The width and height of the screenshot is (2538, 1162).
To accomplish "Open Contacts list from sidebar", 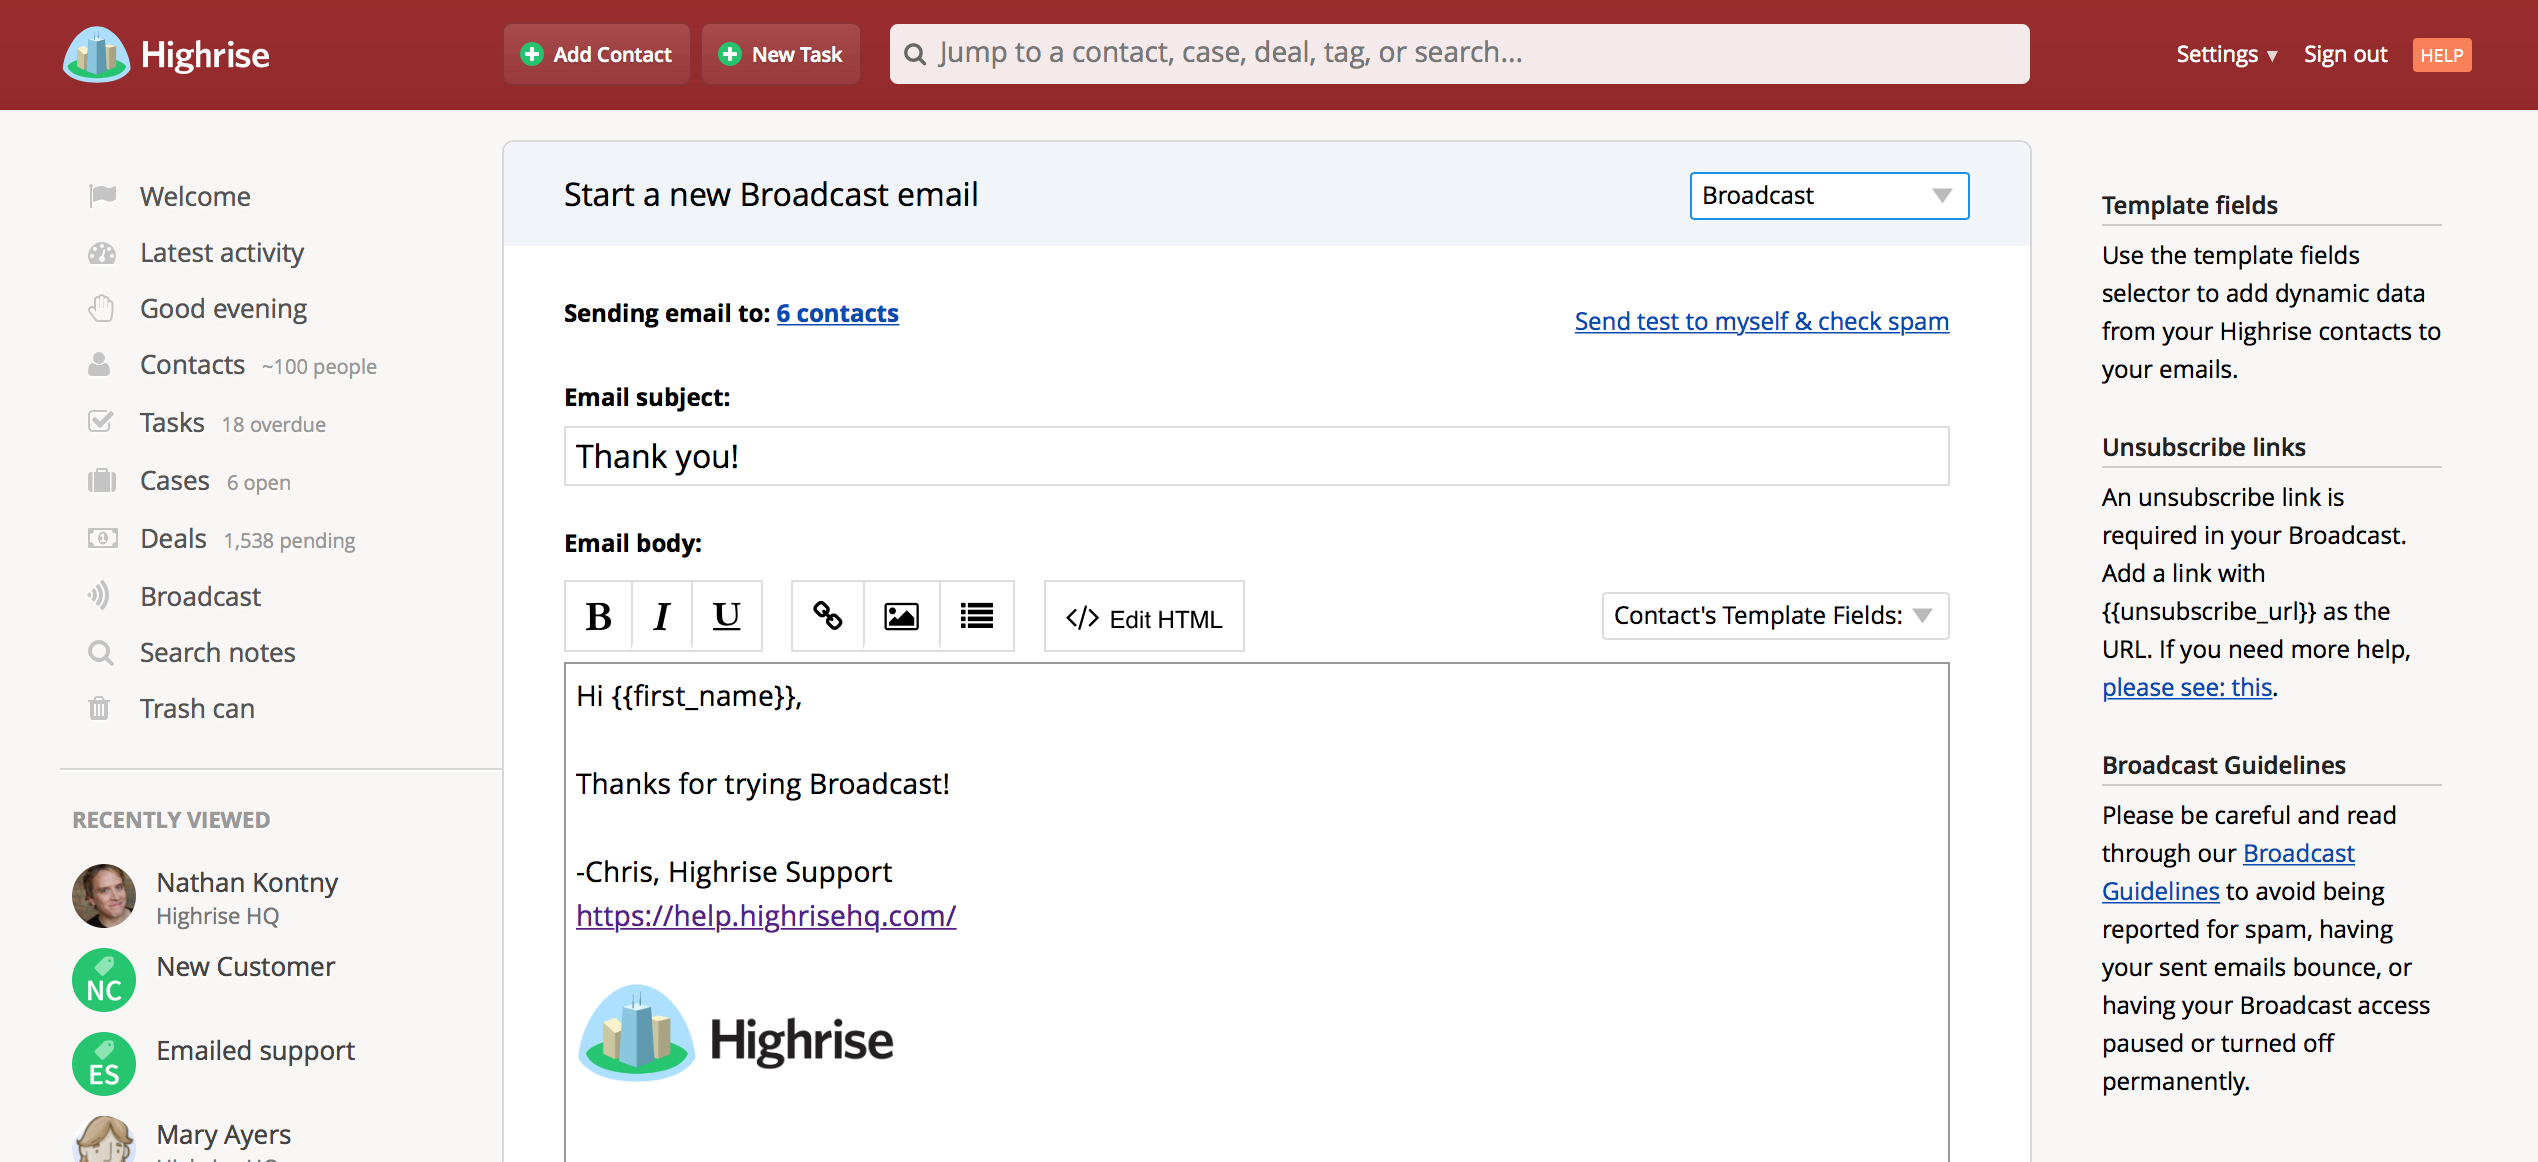I will click(x=192, y=365).
